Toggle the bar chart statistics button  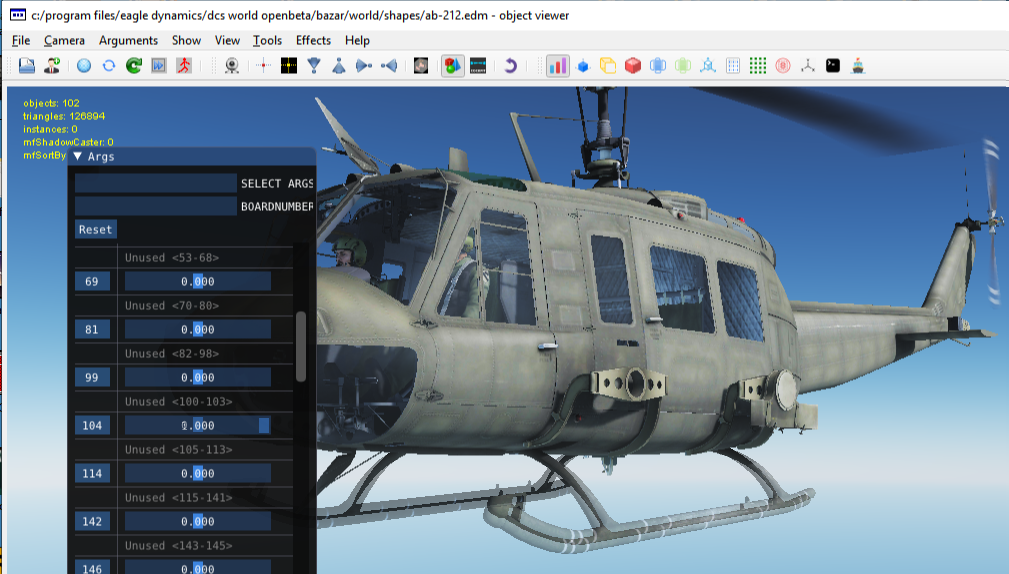point(558,66)
